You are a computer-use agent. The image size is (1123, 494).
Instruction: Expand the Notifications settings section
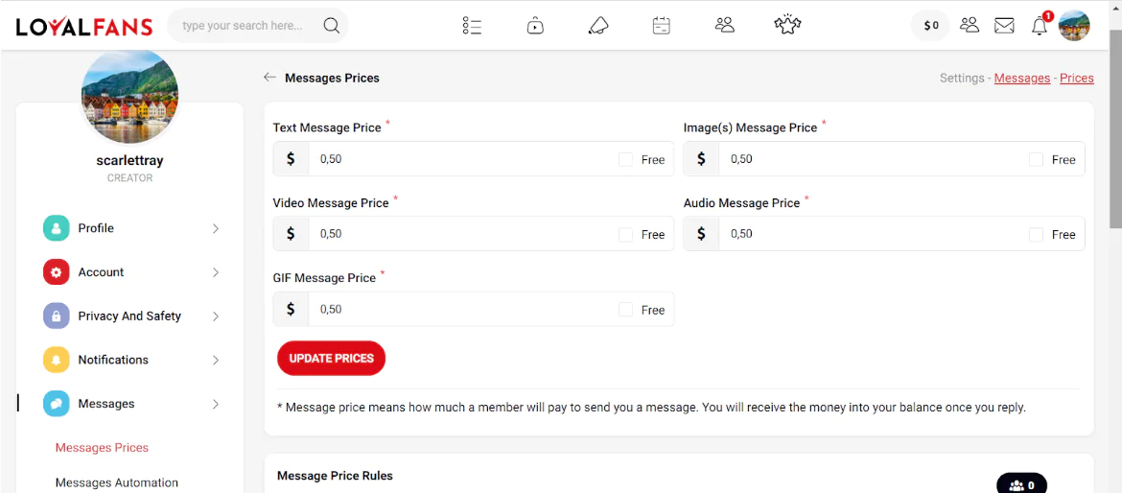132,360
